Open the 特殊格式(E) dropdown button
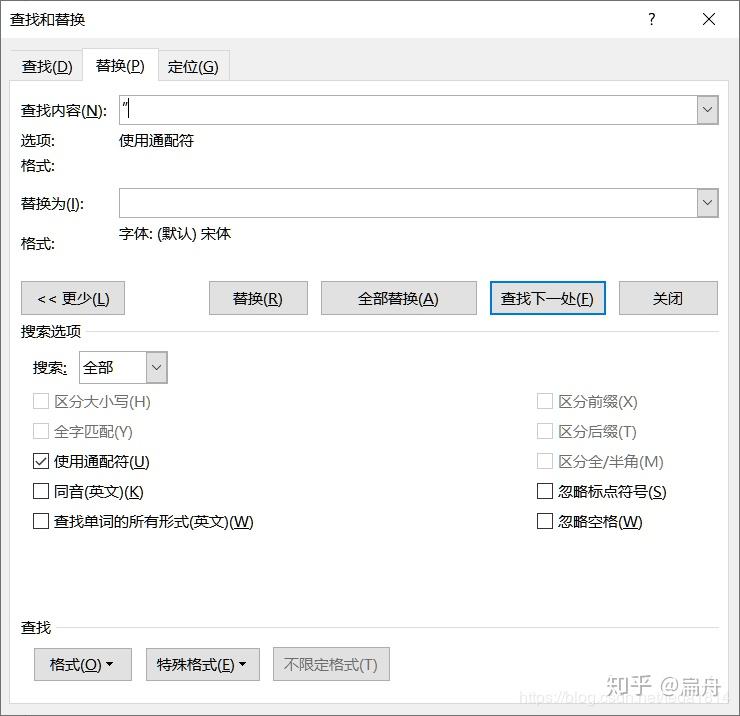Viewport: 740px width, 716px height. [203, 665]
